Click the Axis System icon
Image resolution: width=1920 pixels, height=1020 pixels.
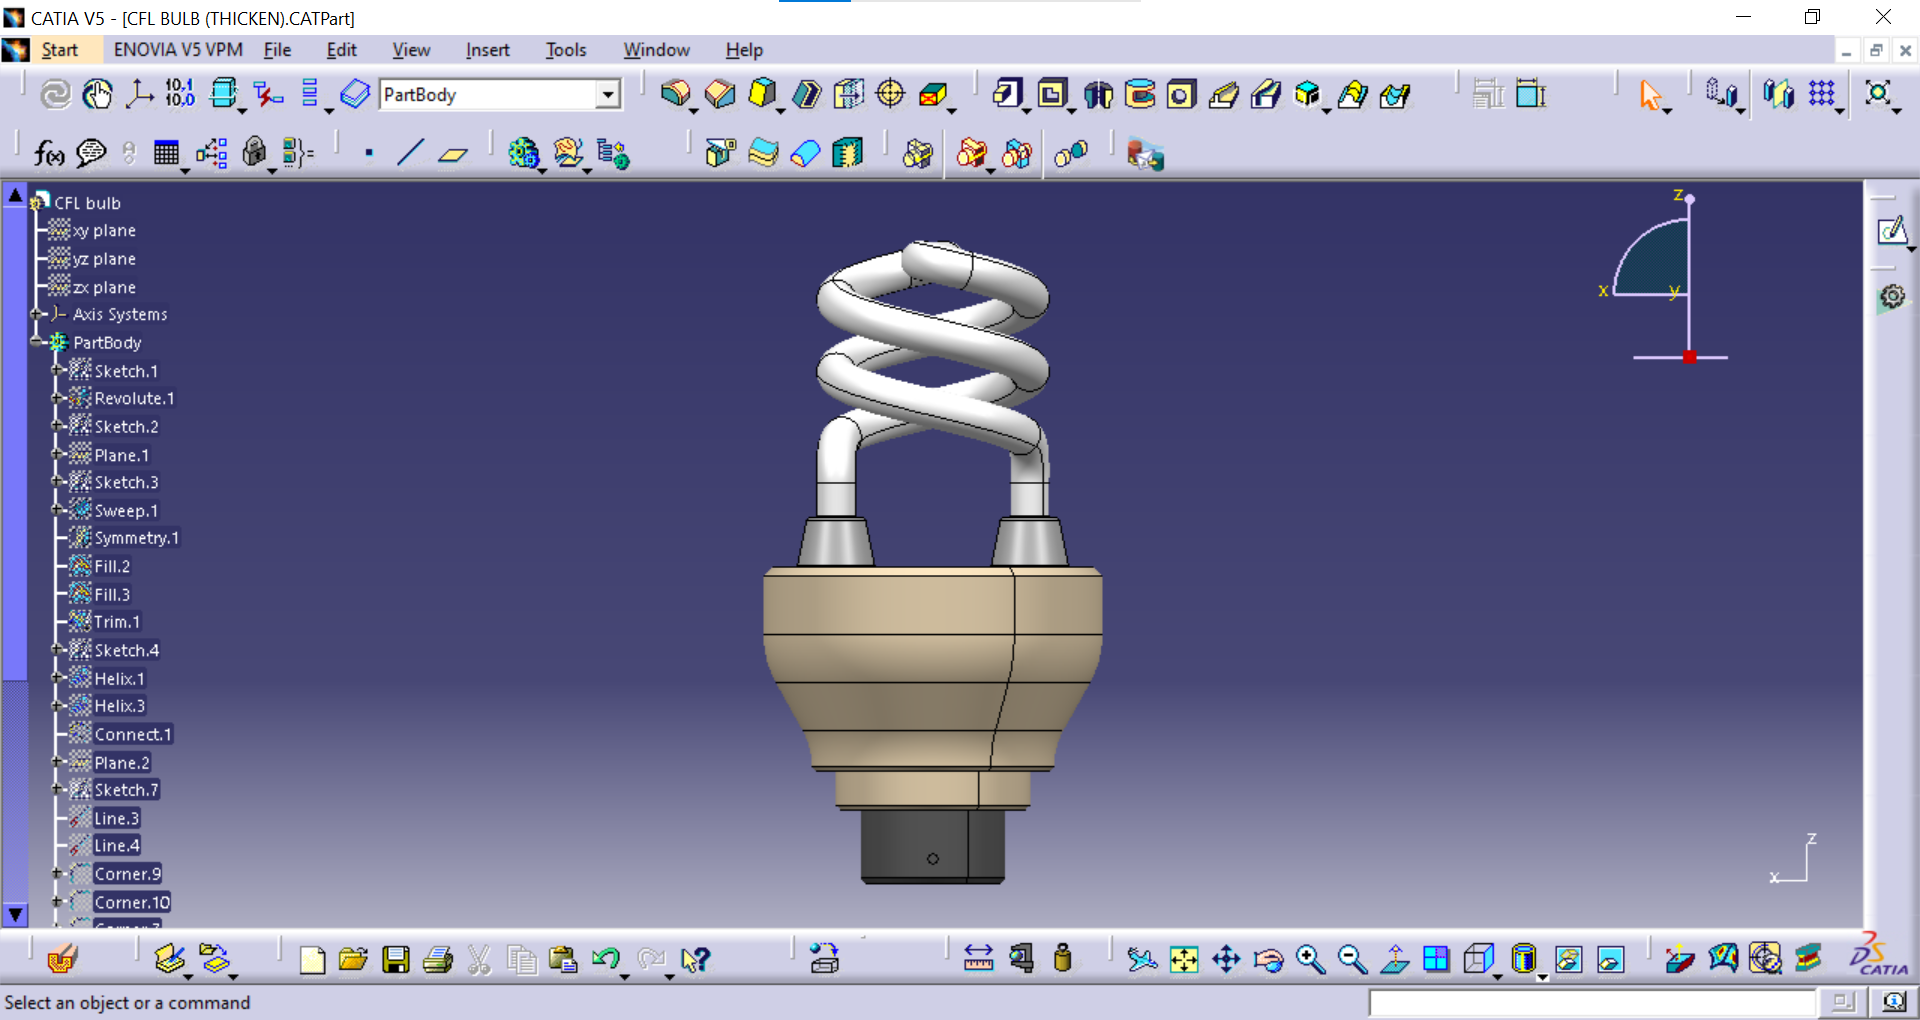pyautogui.click(x=139, y=94)
